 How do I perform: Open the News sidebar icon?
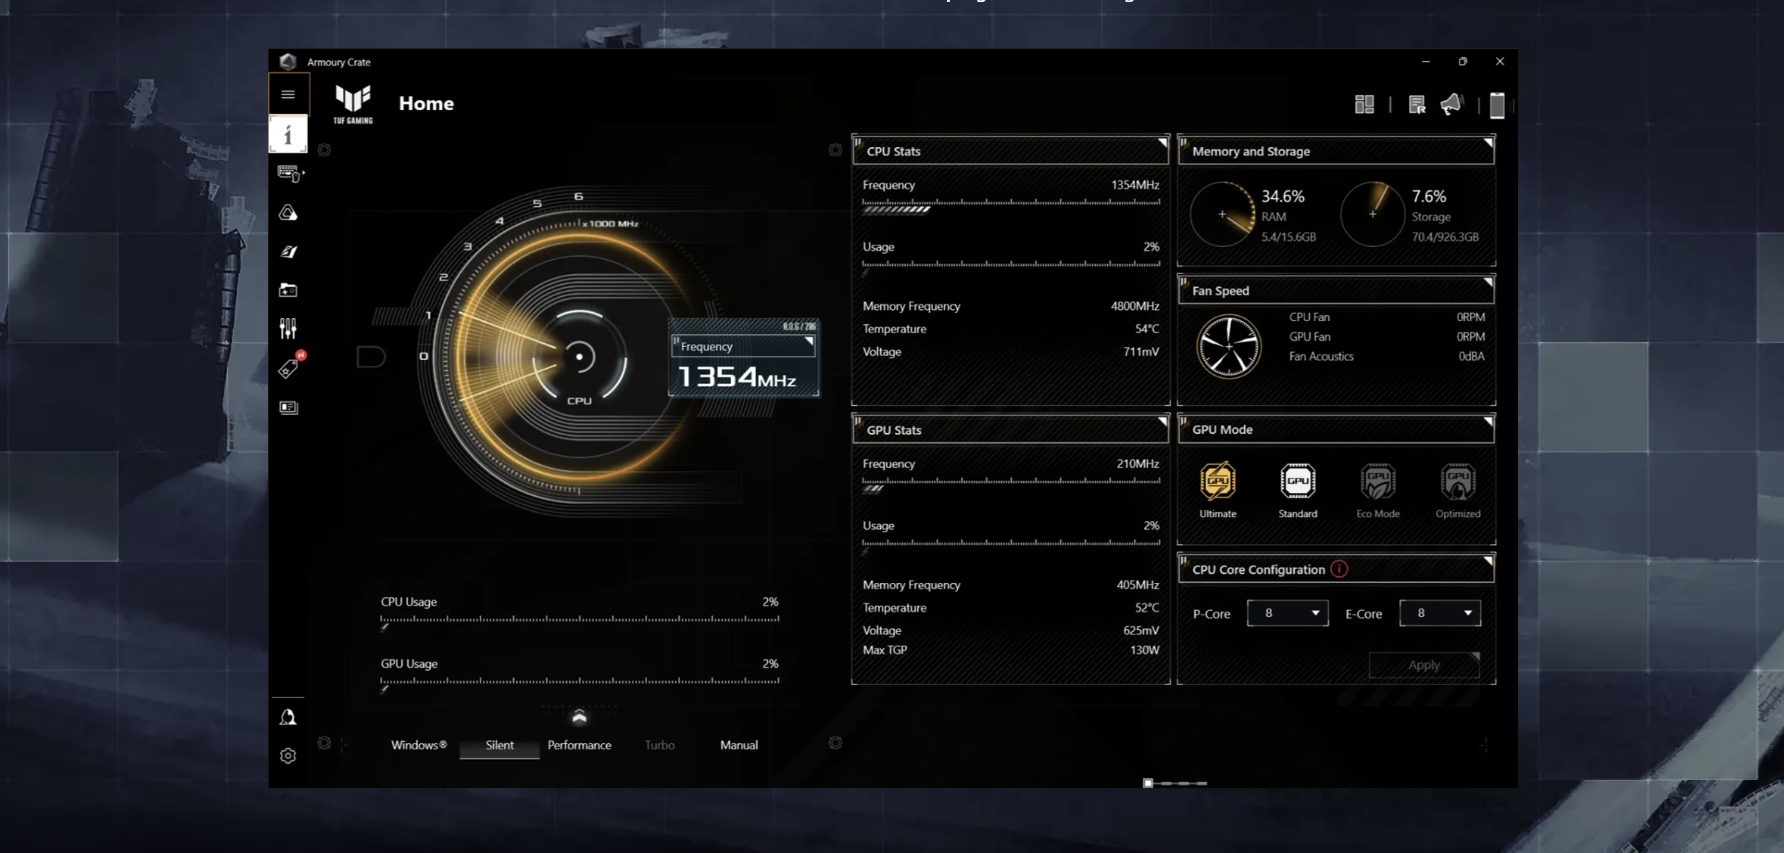288,408
